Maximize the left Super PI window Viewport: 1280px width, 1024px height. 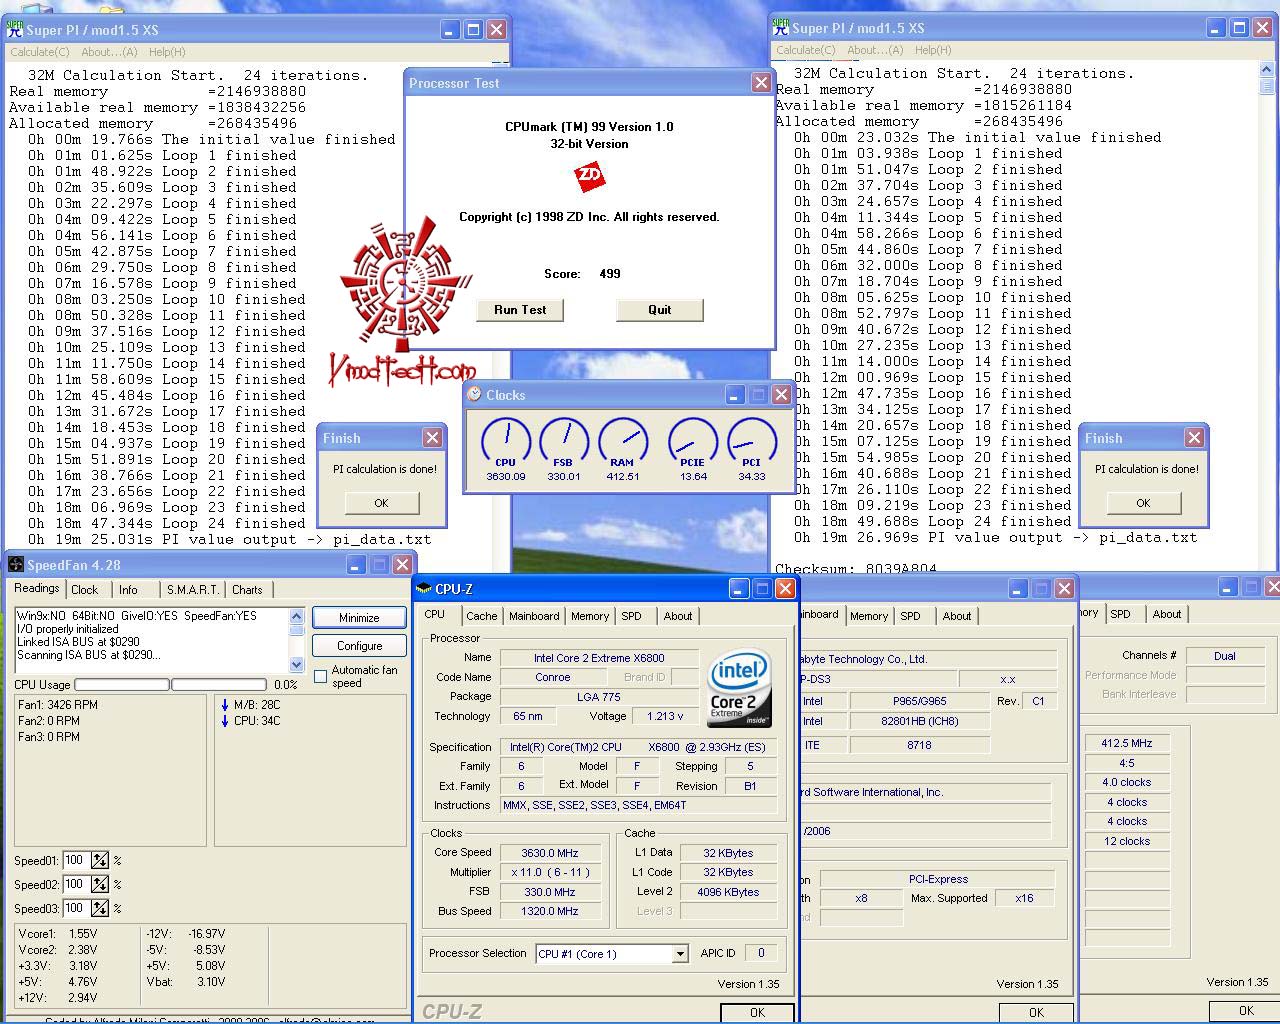click(473, 30)
